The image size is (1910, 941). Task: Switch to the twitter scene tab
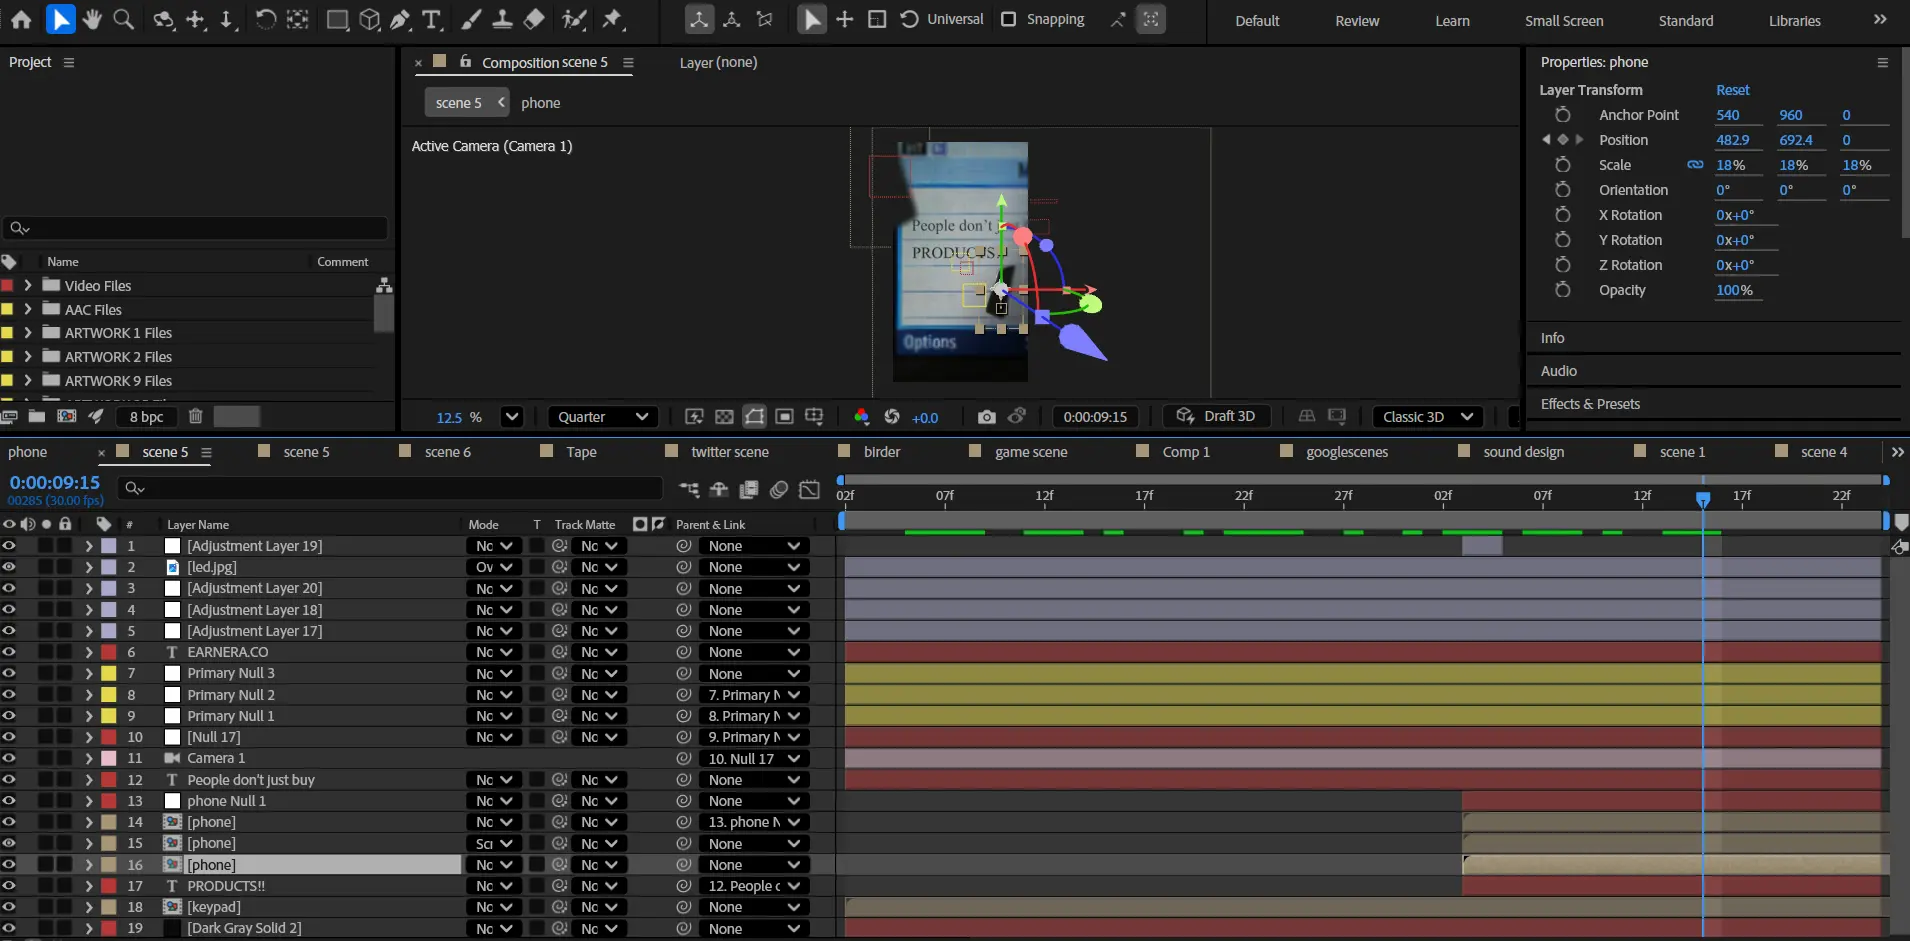(729, 452)
